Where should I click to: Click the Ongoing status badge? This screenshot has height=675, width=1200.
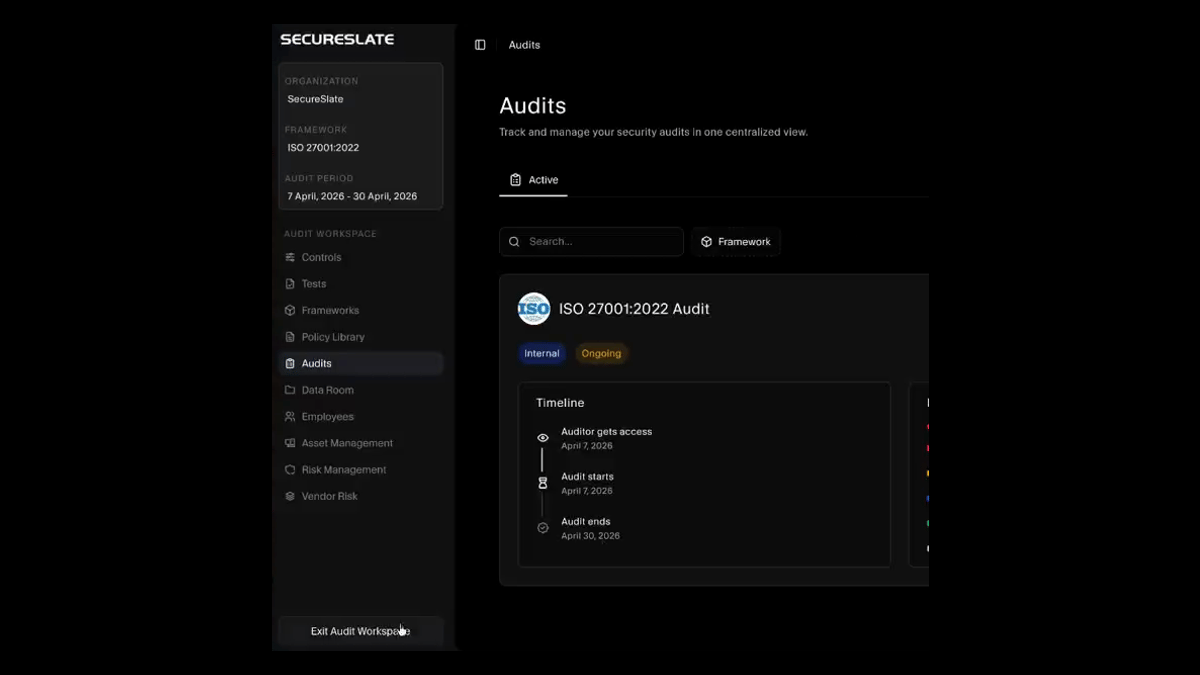(x=601, y=353)
